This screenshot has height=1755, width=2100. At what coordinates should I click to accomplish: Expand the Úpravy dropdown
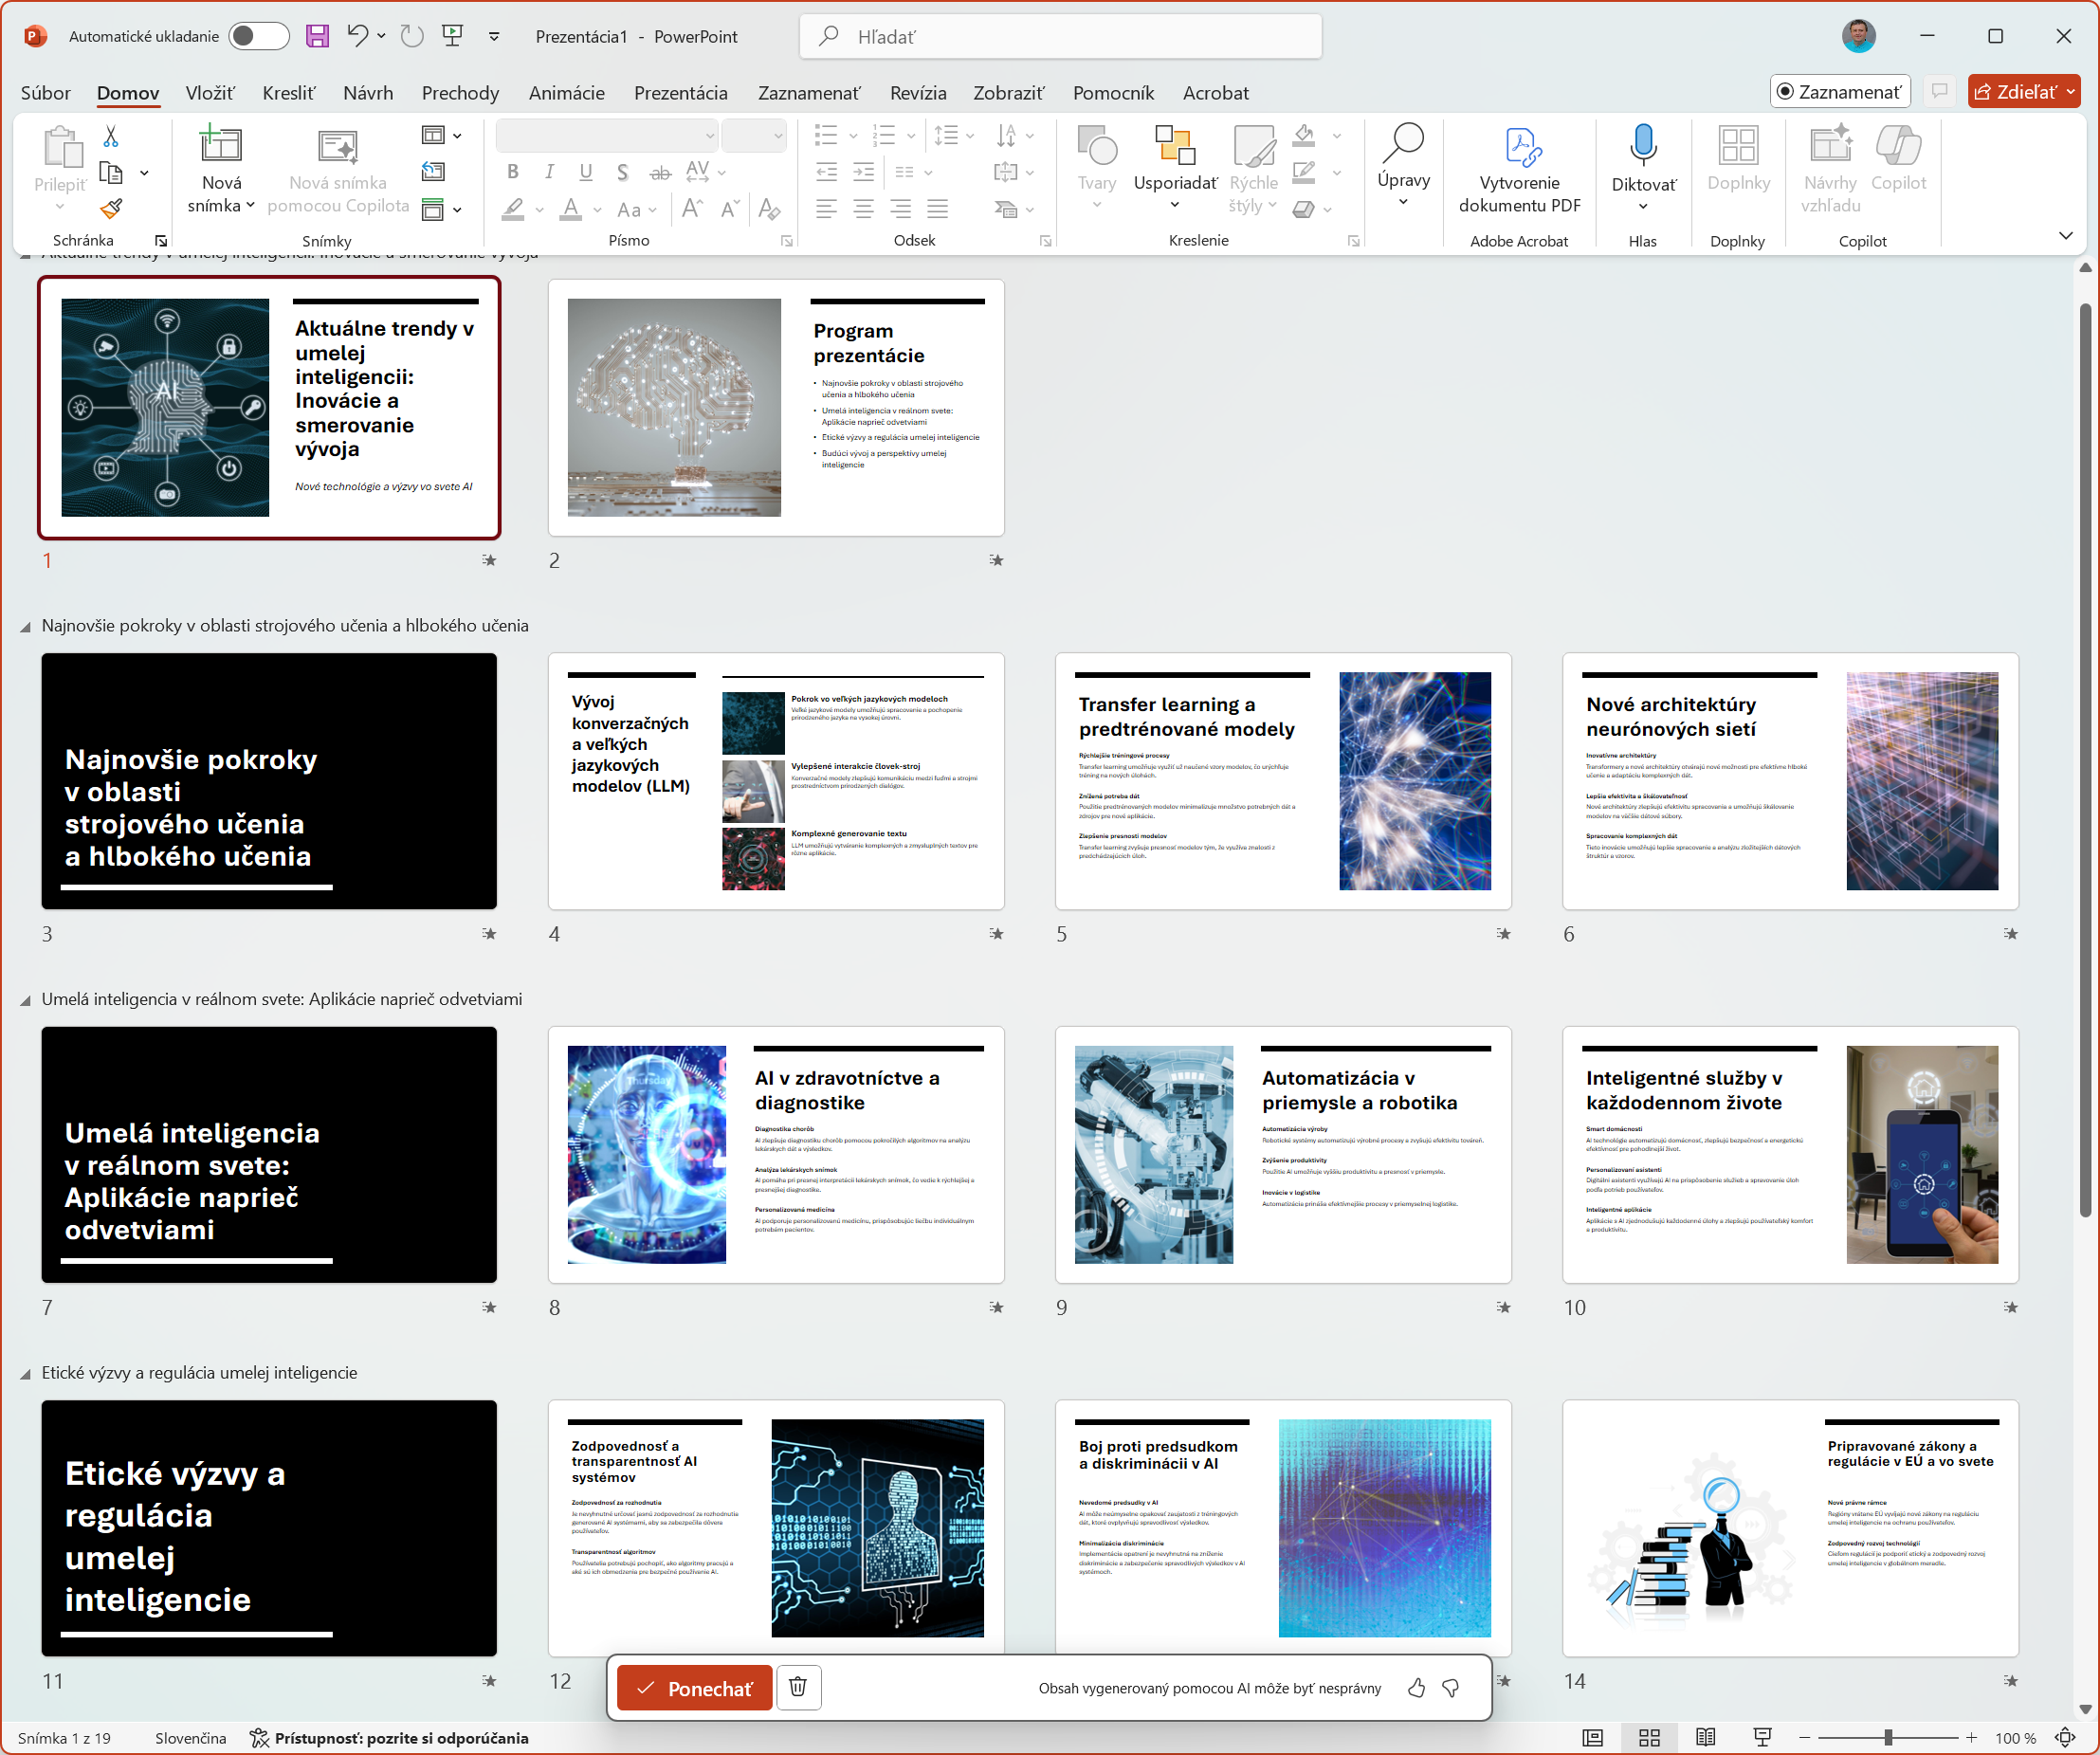(1403, 201)
